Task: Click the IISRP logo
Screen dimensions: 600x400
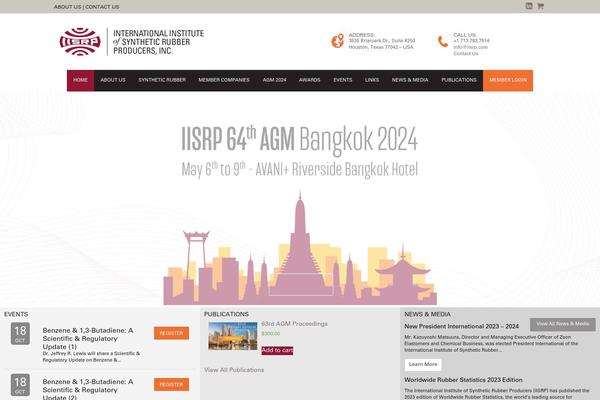Action: pyautogui.click(x=80, y=42)
